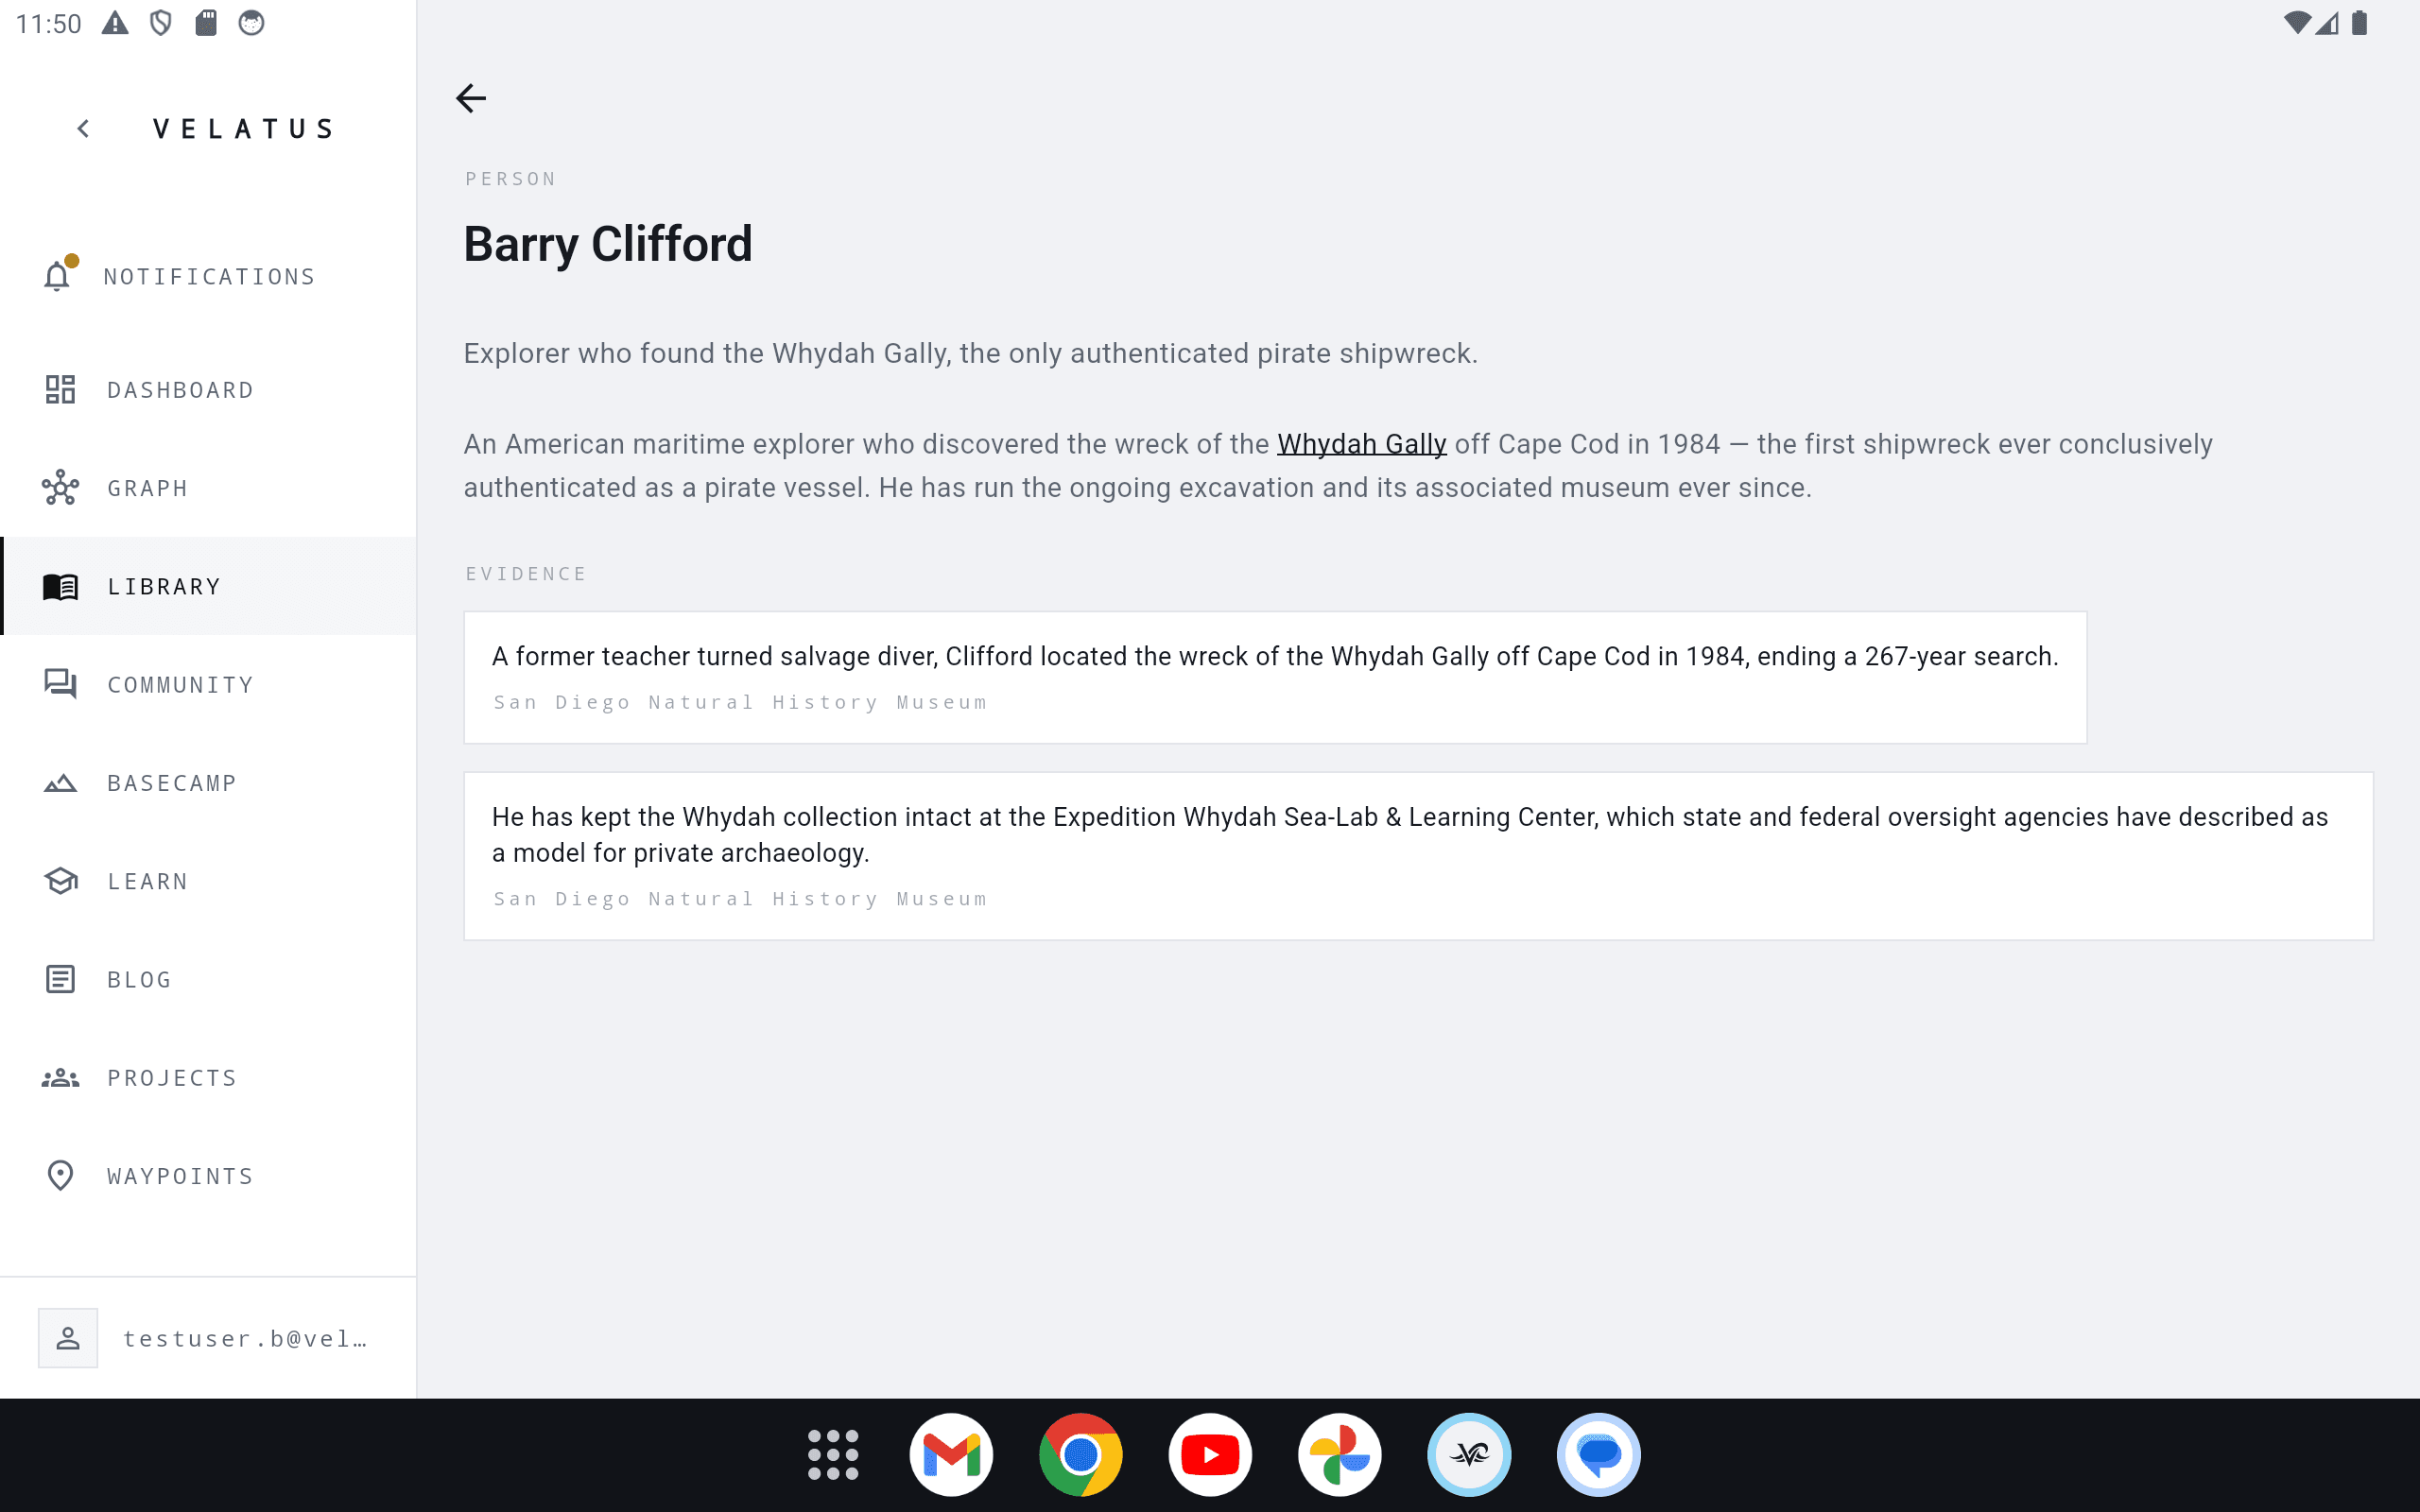Click the Wi-Fi status icon

(x=2297, y=23)
